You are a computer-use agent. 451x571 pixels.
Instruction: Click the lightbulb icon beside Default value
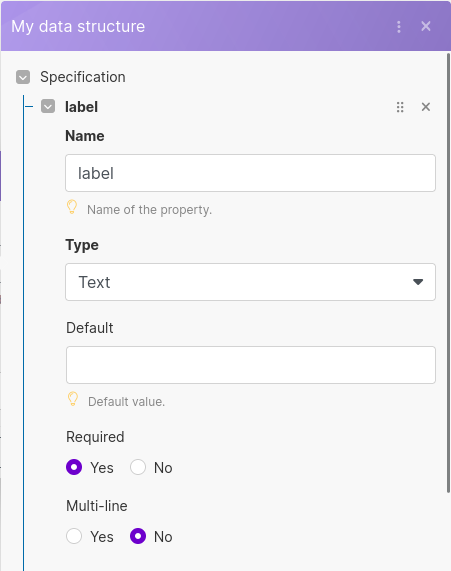coord(73,399)
